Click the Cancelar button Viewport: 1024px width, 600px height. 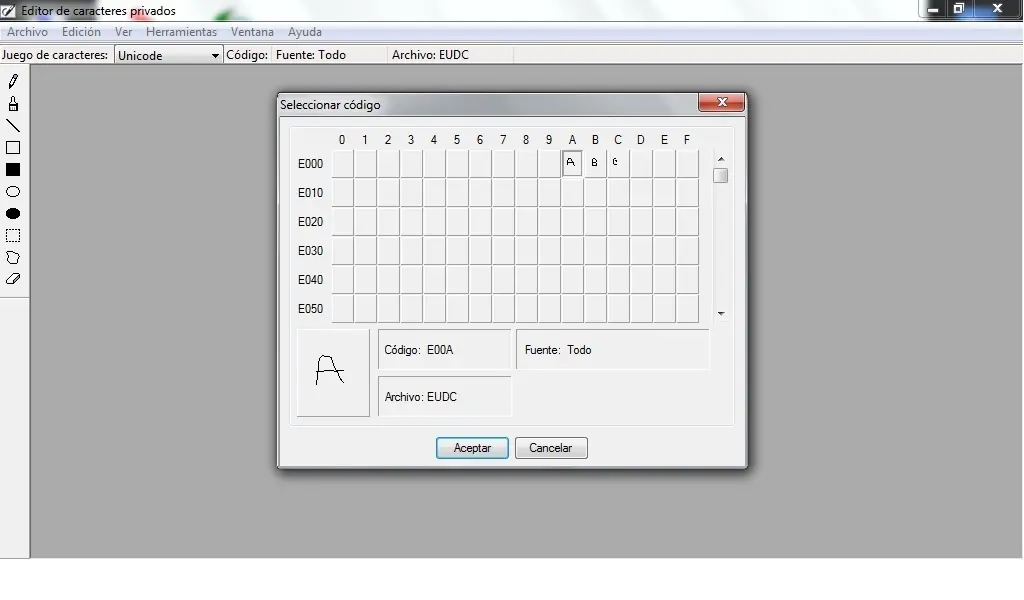(x=551, y=448)
